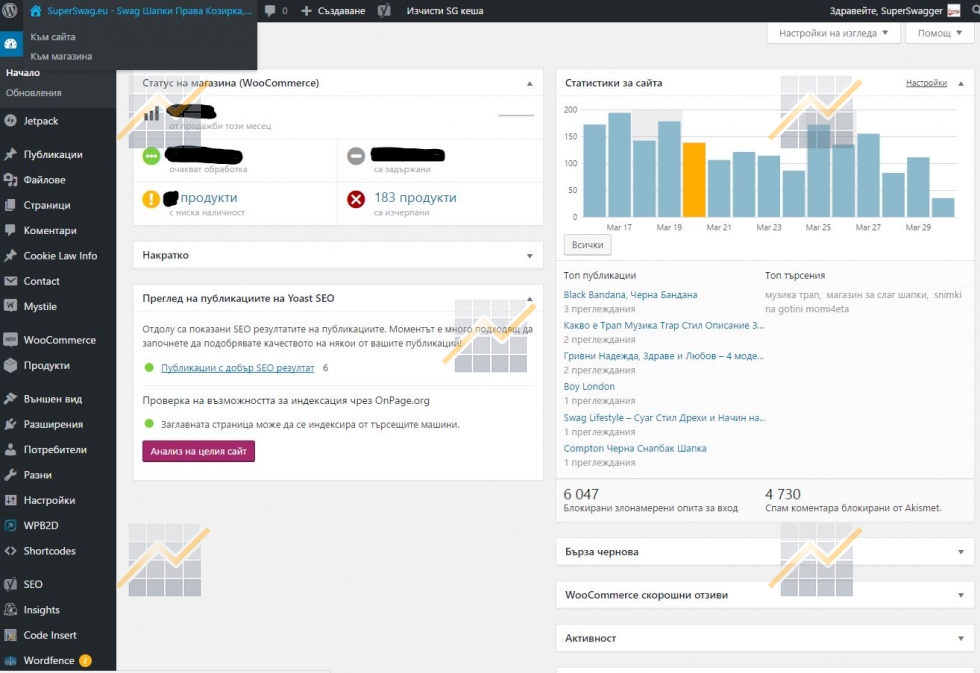
Task: Click the Продукти box icon
Action: (10, 366)
